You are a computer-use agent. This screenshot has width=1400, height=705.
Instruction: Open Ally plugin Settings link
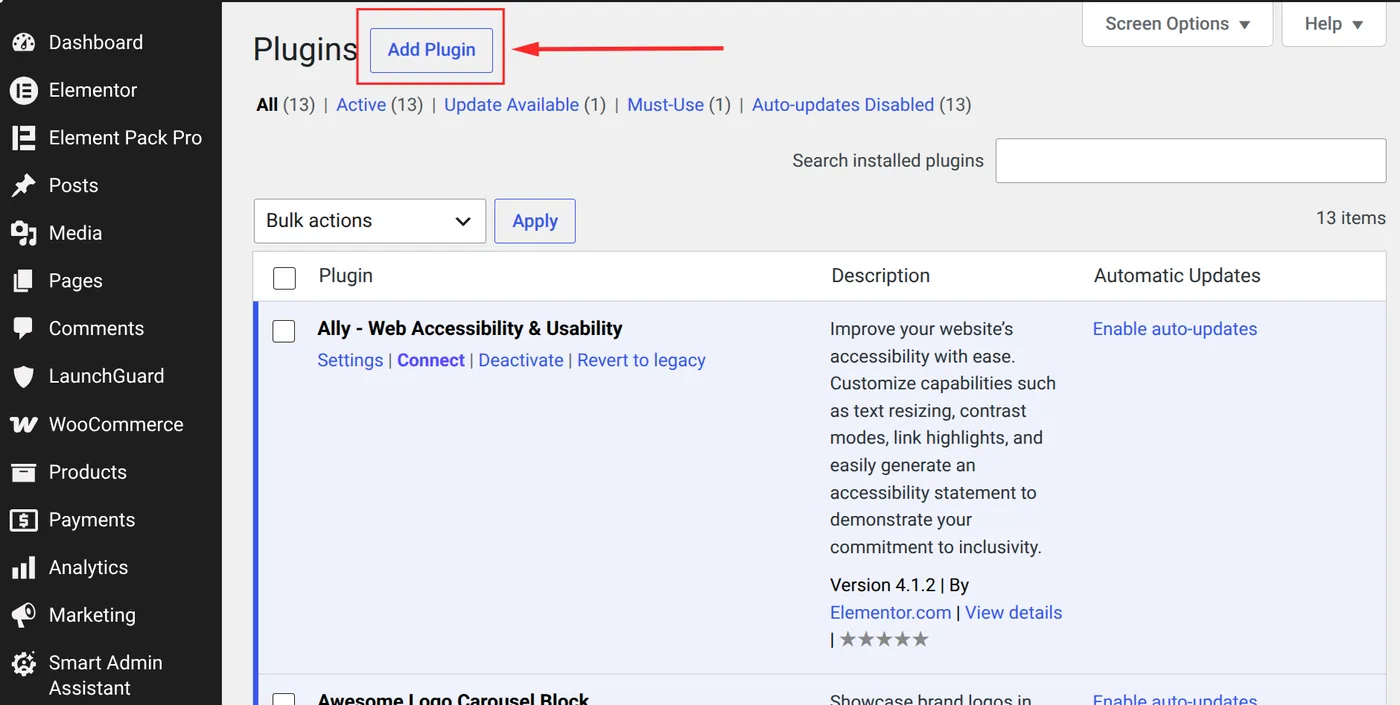coord(350,361)
